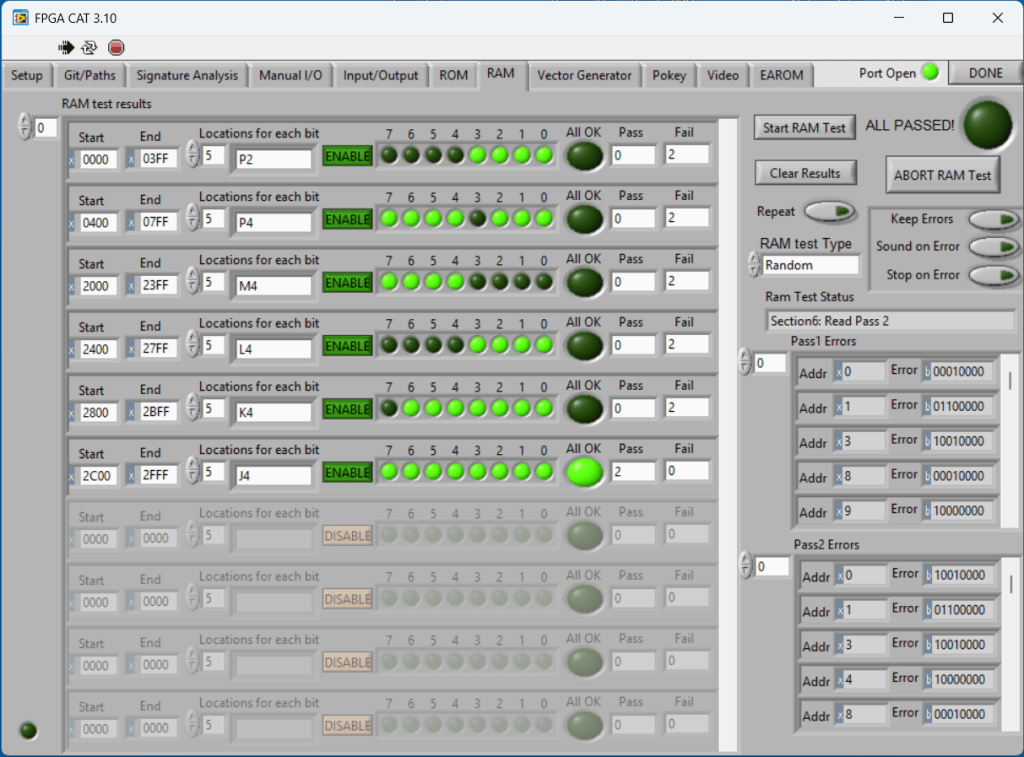Click the ALL PASSED round LED indicator
Screen dimensions: 1024x757
986,124
